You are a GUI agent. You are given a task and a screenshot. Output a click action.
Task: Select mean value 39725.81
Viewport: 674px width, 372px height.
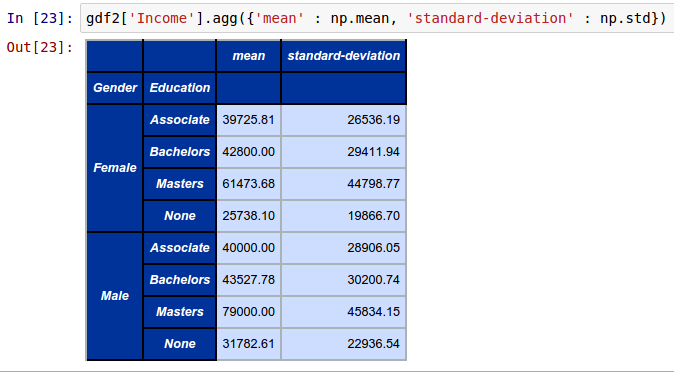click(x=248, y=120)
